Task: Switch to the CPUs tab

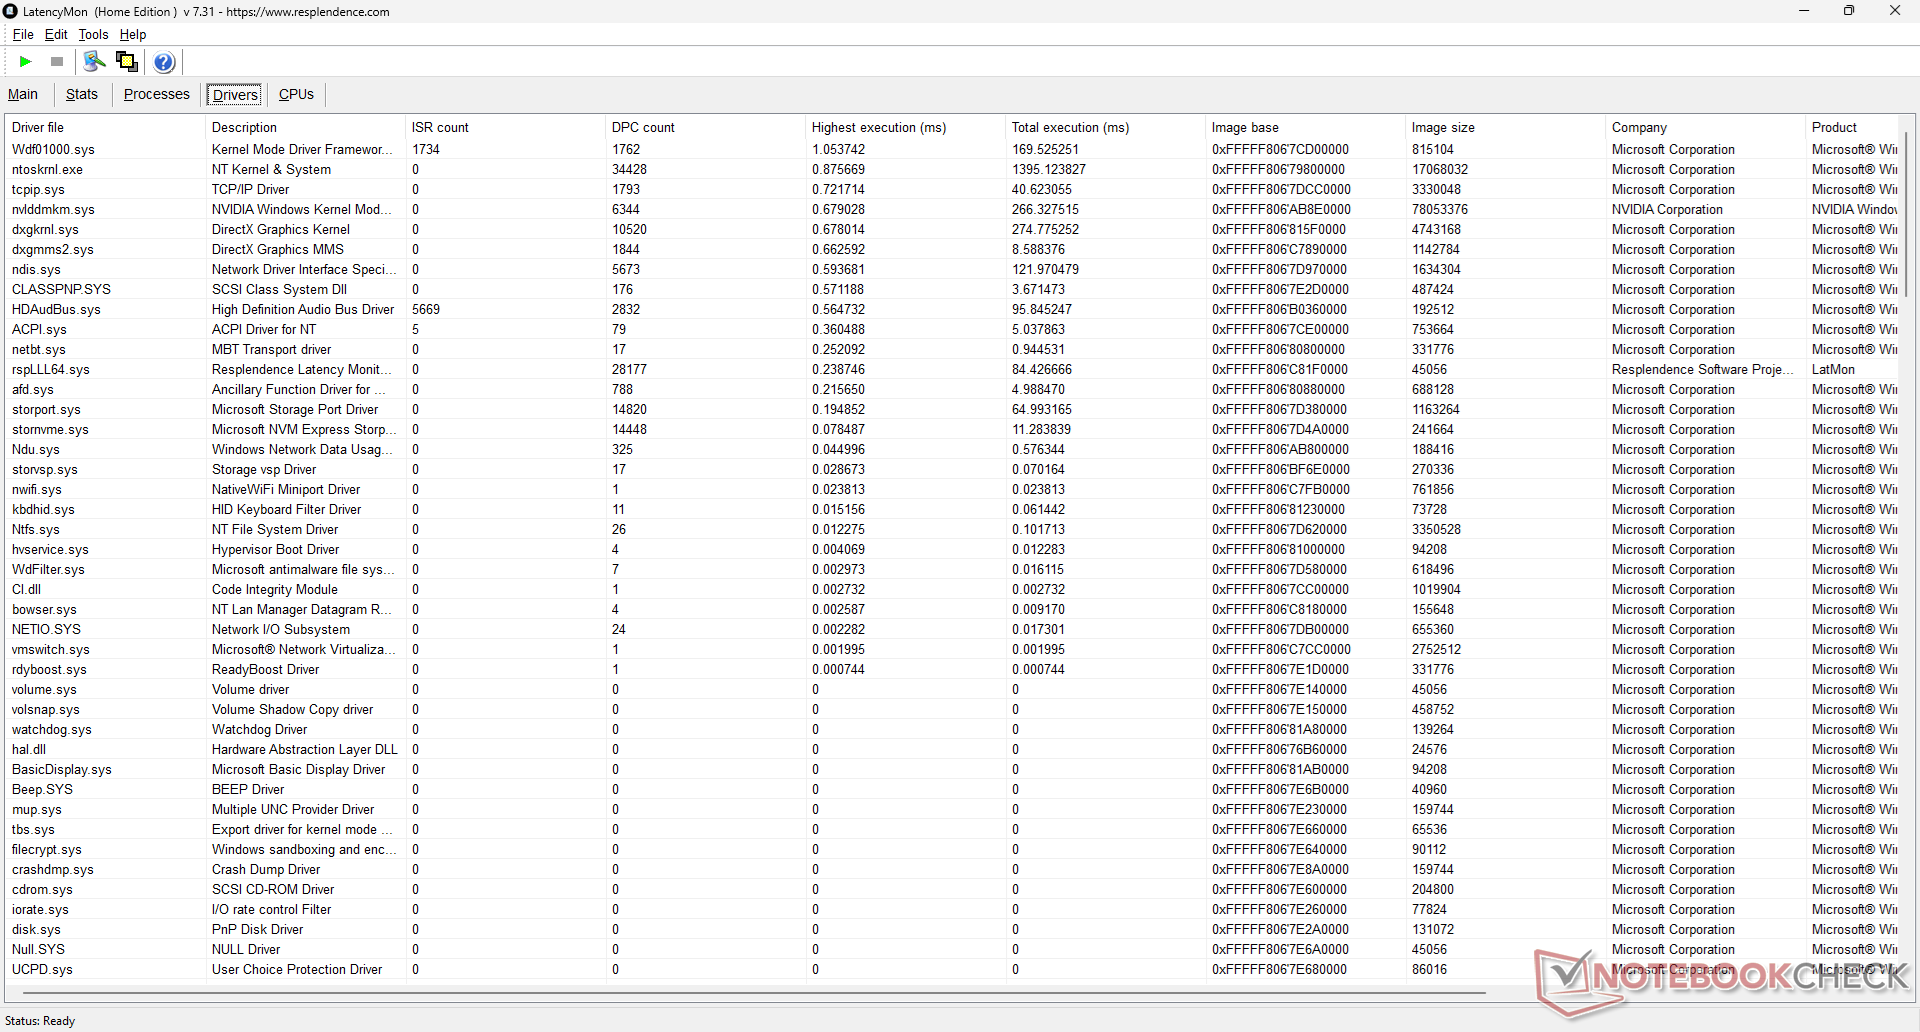Action: 296,94
